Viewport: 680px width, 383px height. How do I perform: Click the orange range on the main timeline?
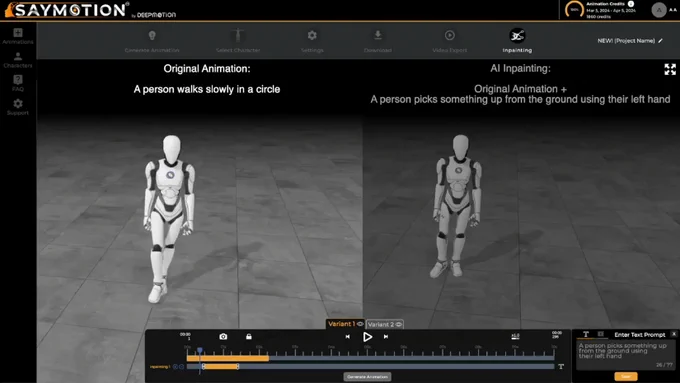point(228,358)
